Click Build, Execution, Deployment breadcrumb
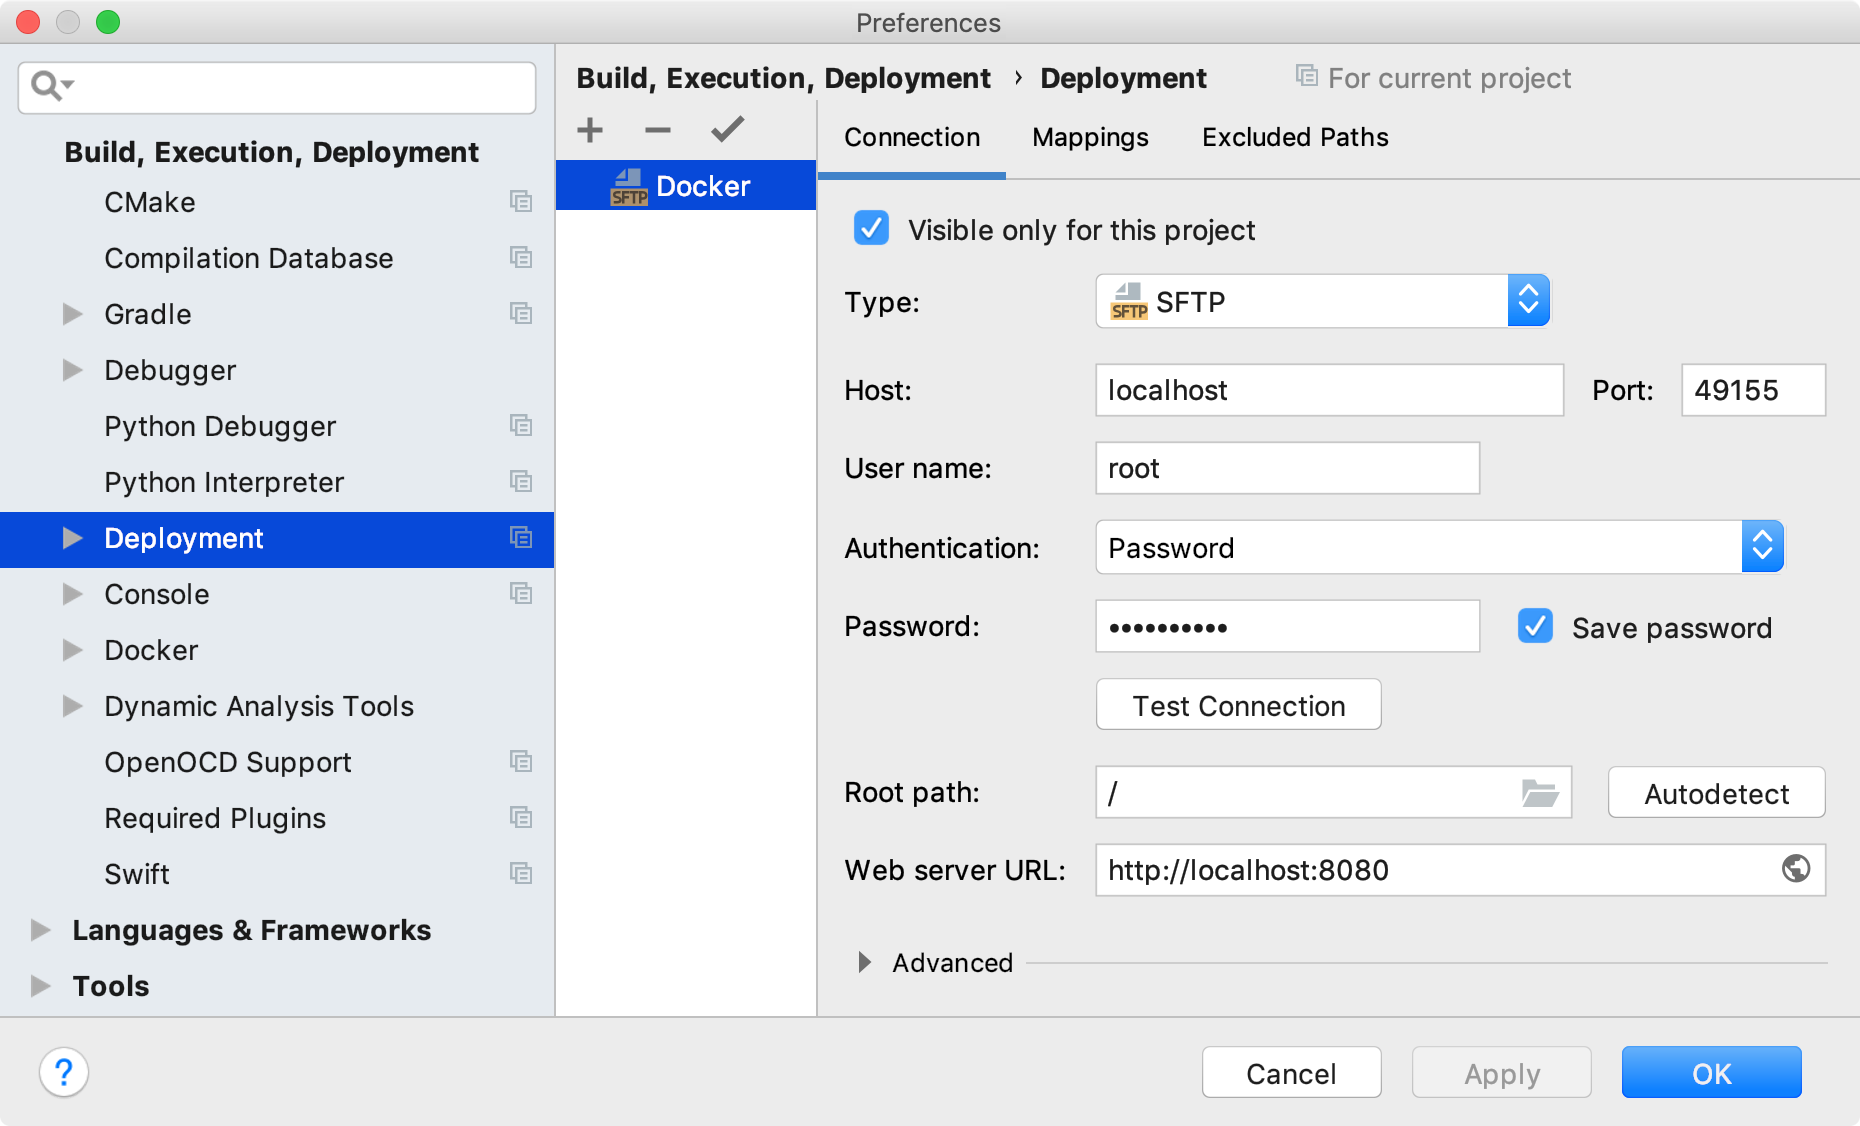Image resolution: width=1860 pixels, height=1126 pixels. click(783, 78)
